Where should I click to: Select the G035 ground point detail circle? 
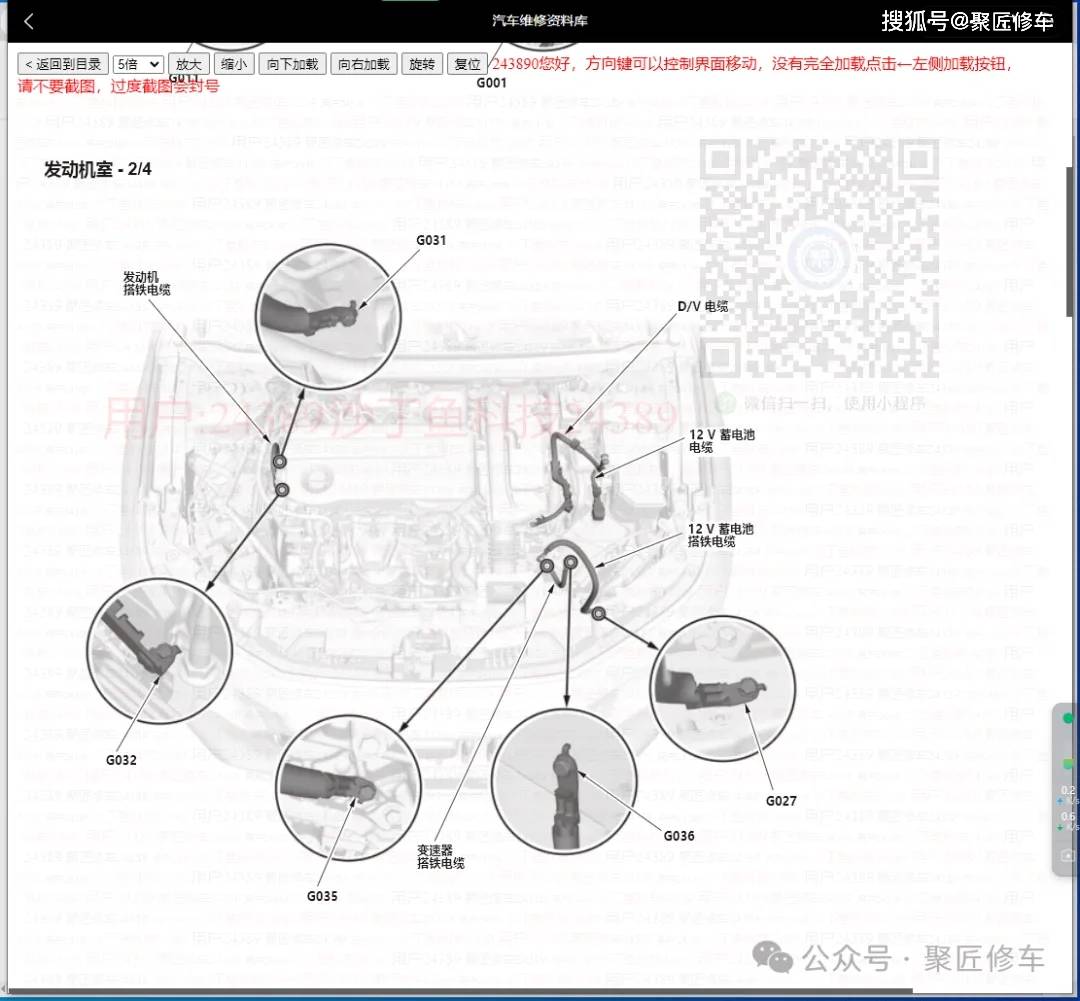click(x=349, y=787)
